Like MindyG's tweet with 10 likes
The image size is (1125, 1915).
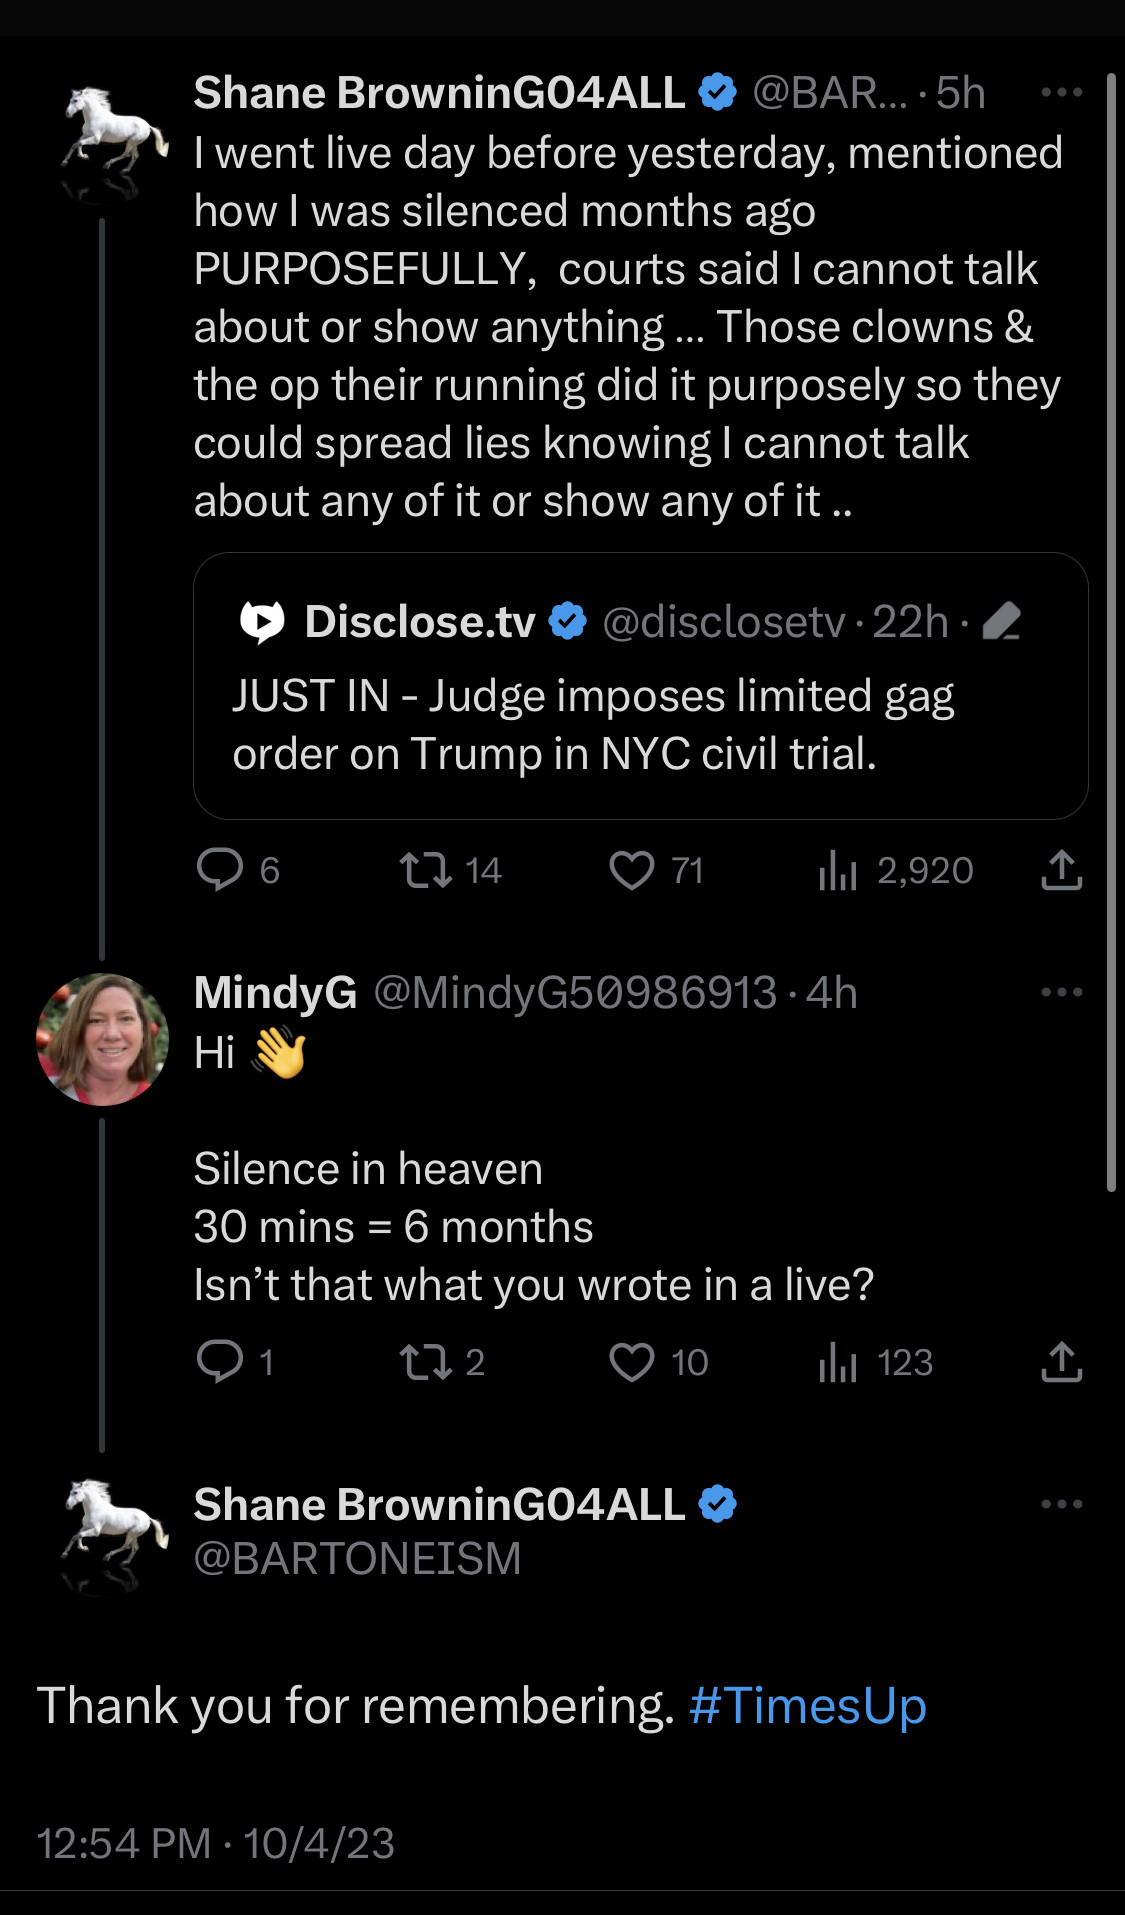(632, 1362)
